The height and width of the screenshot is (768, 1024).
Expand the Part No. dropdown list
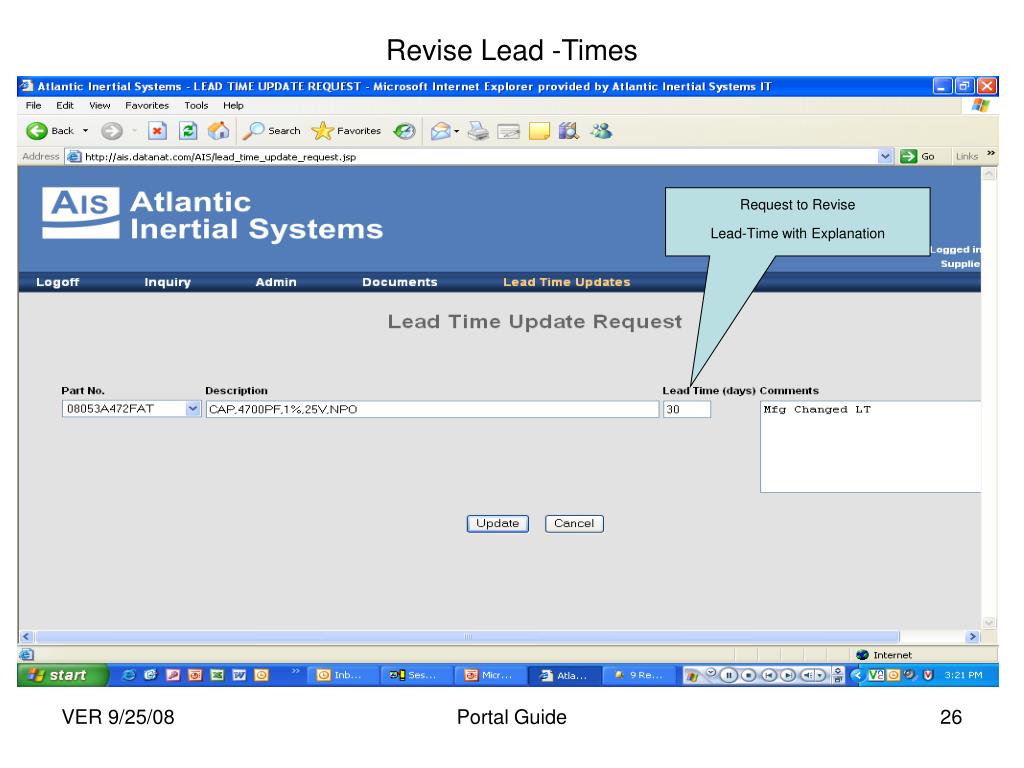[193, 409]
